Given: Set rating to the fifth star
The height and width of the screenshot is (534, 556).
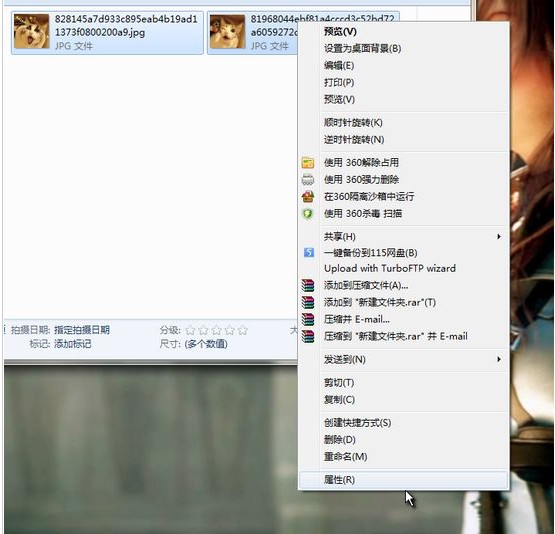Looking at the screenshot, I should point(243,330).
